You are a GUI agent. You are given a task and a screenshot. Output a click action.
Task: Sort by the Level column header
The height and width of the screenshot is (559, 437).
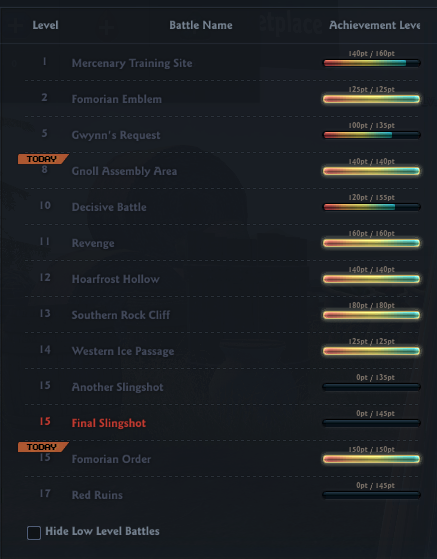click(45, 25)
